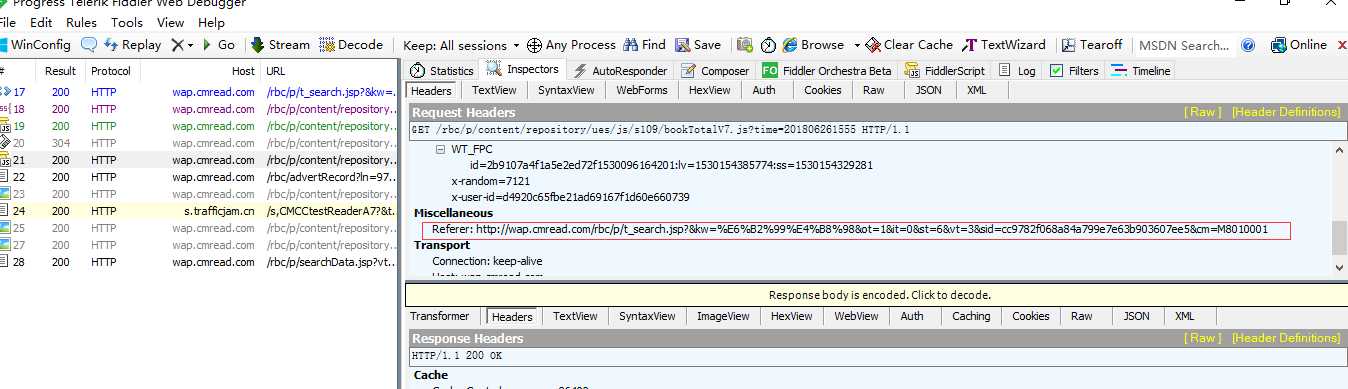Select request Raw inspector tab
Image resolution: width=1348 pixels, height=389 pixels.
pyautogui.click(x=873, y=90)
